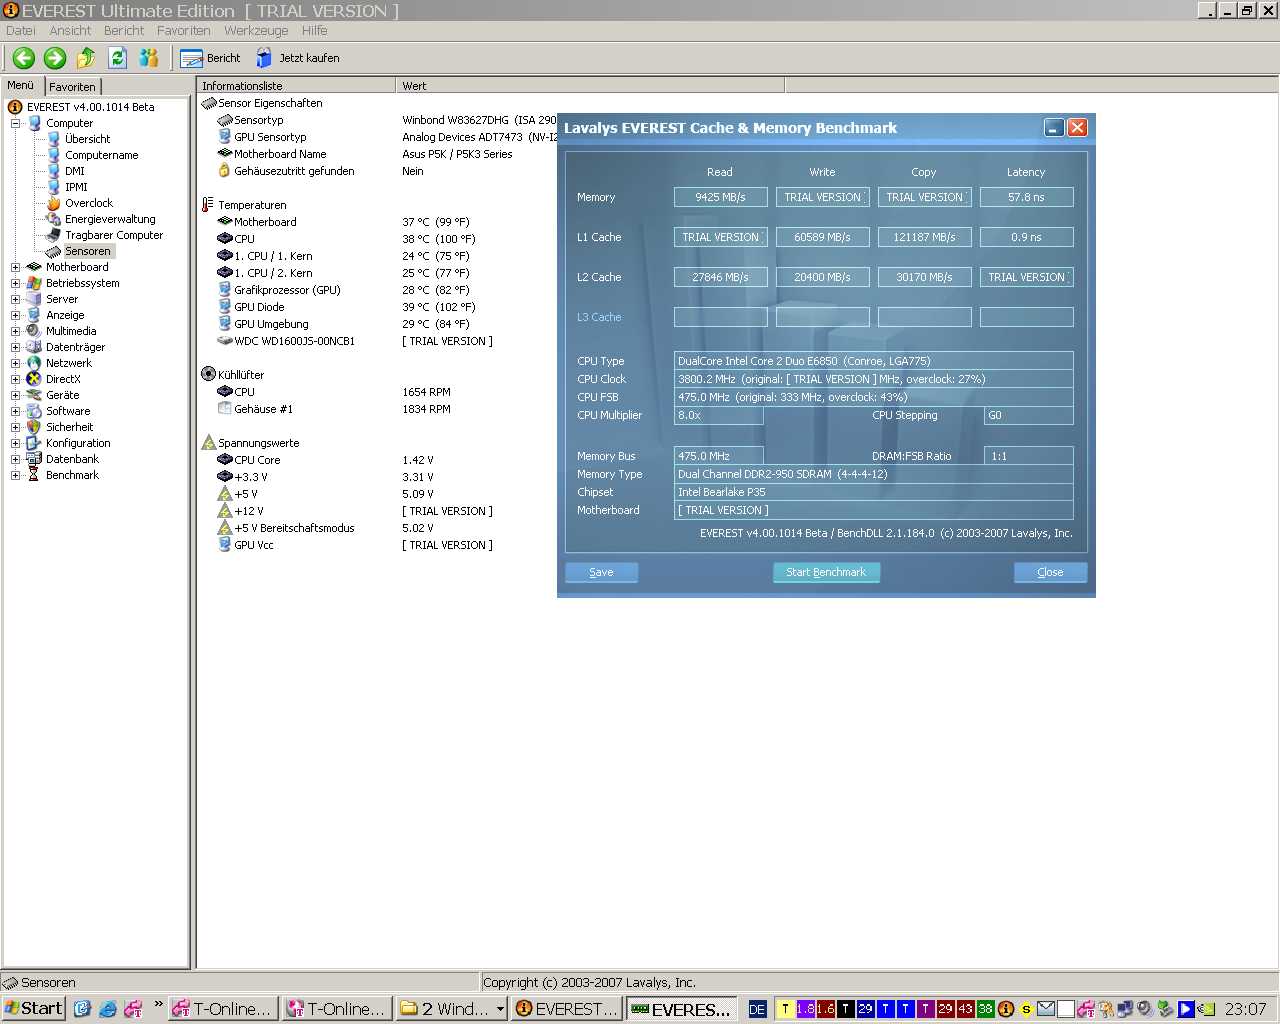
Task: Expand the Motherboard tree node
Action: tap(16, 267)
